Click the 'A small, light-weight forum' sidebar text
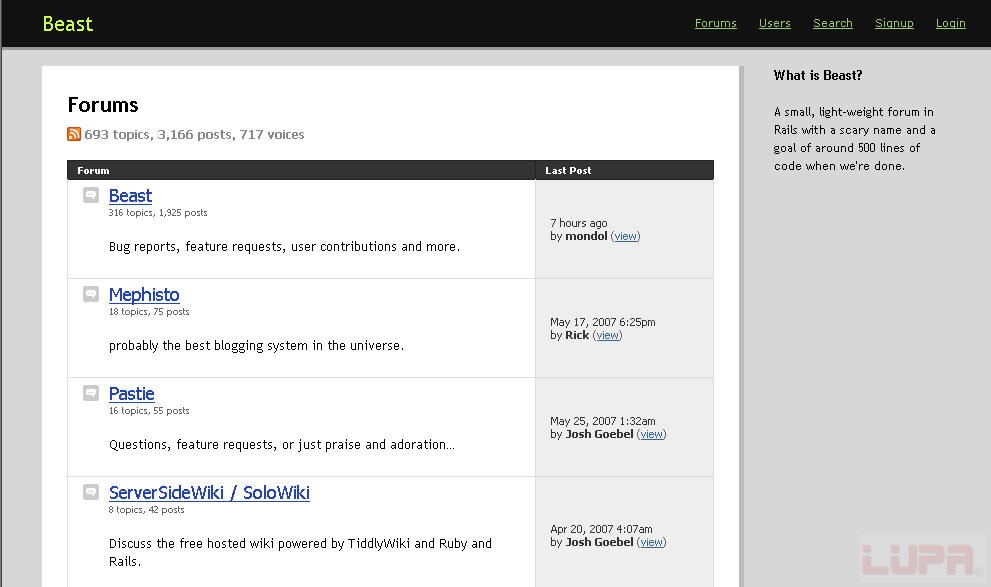991x587 pixels. [x=854, y=139]
